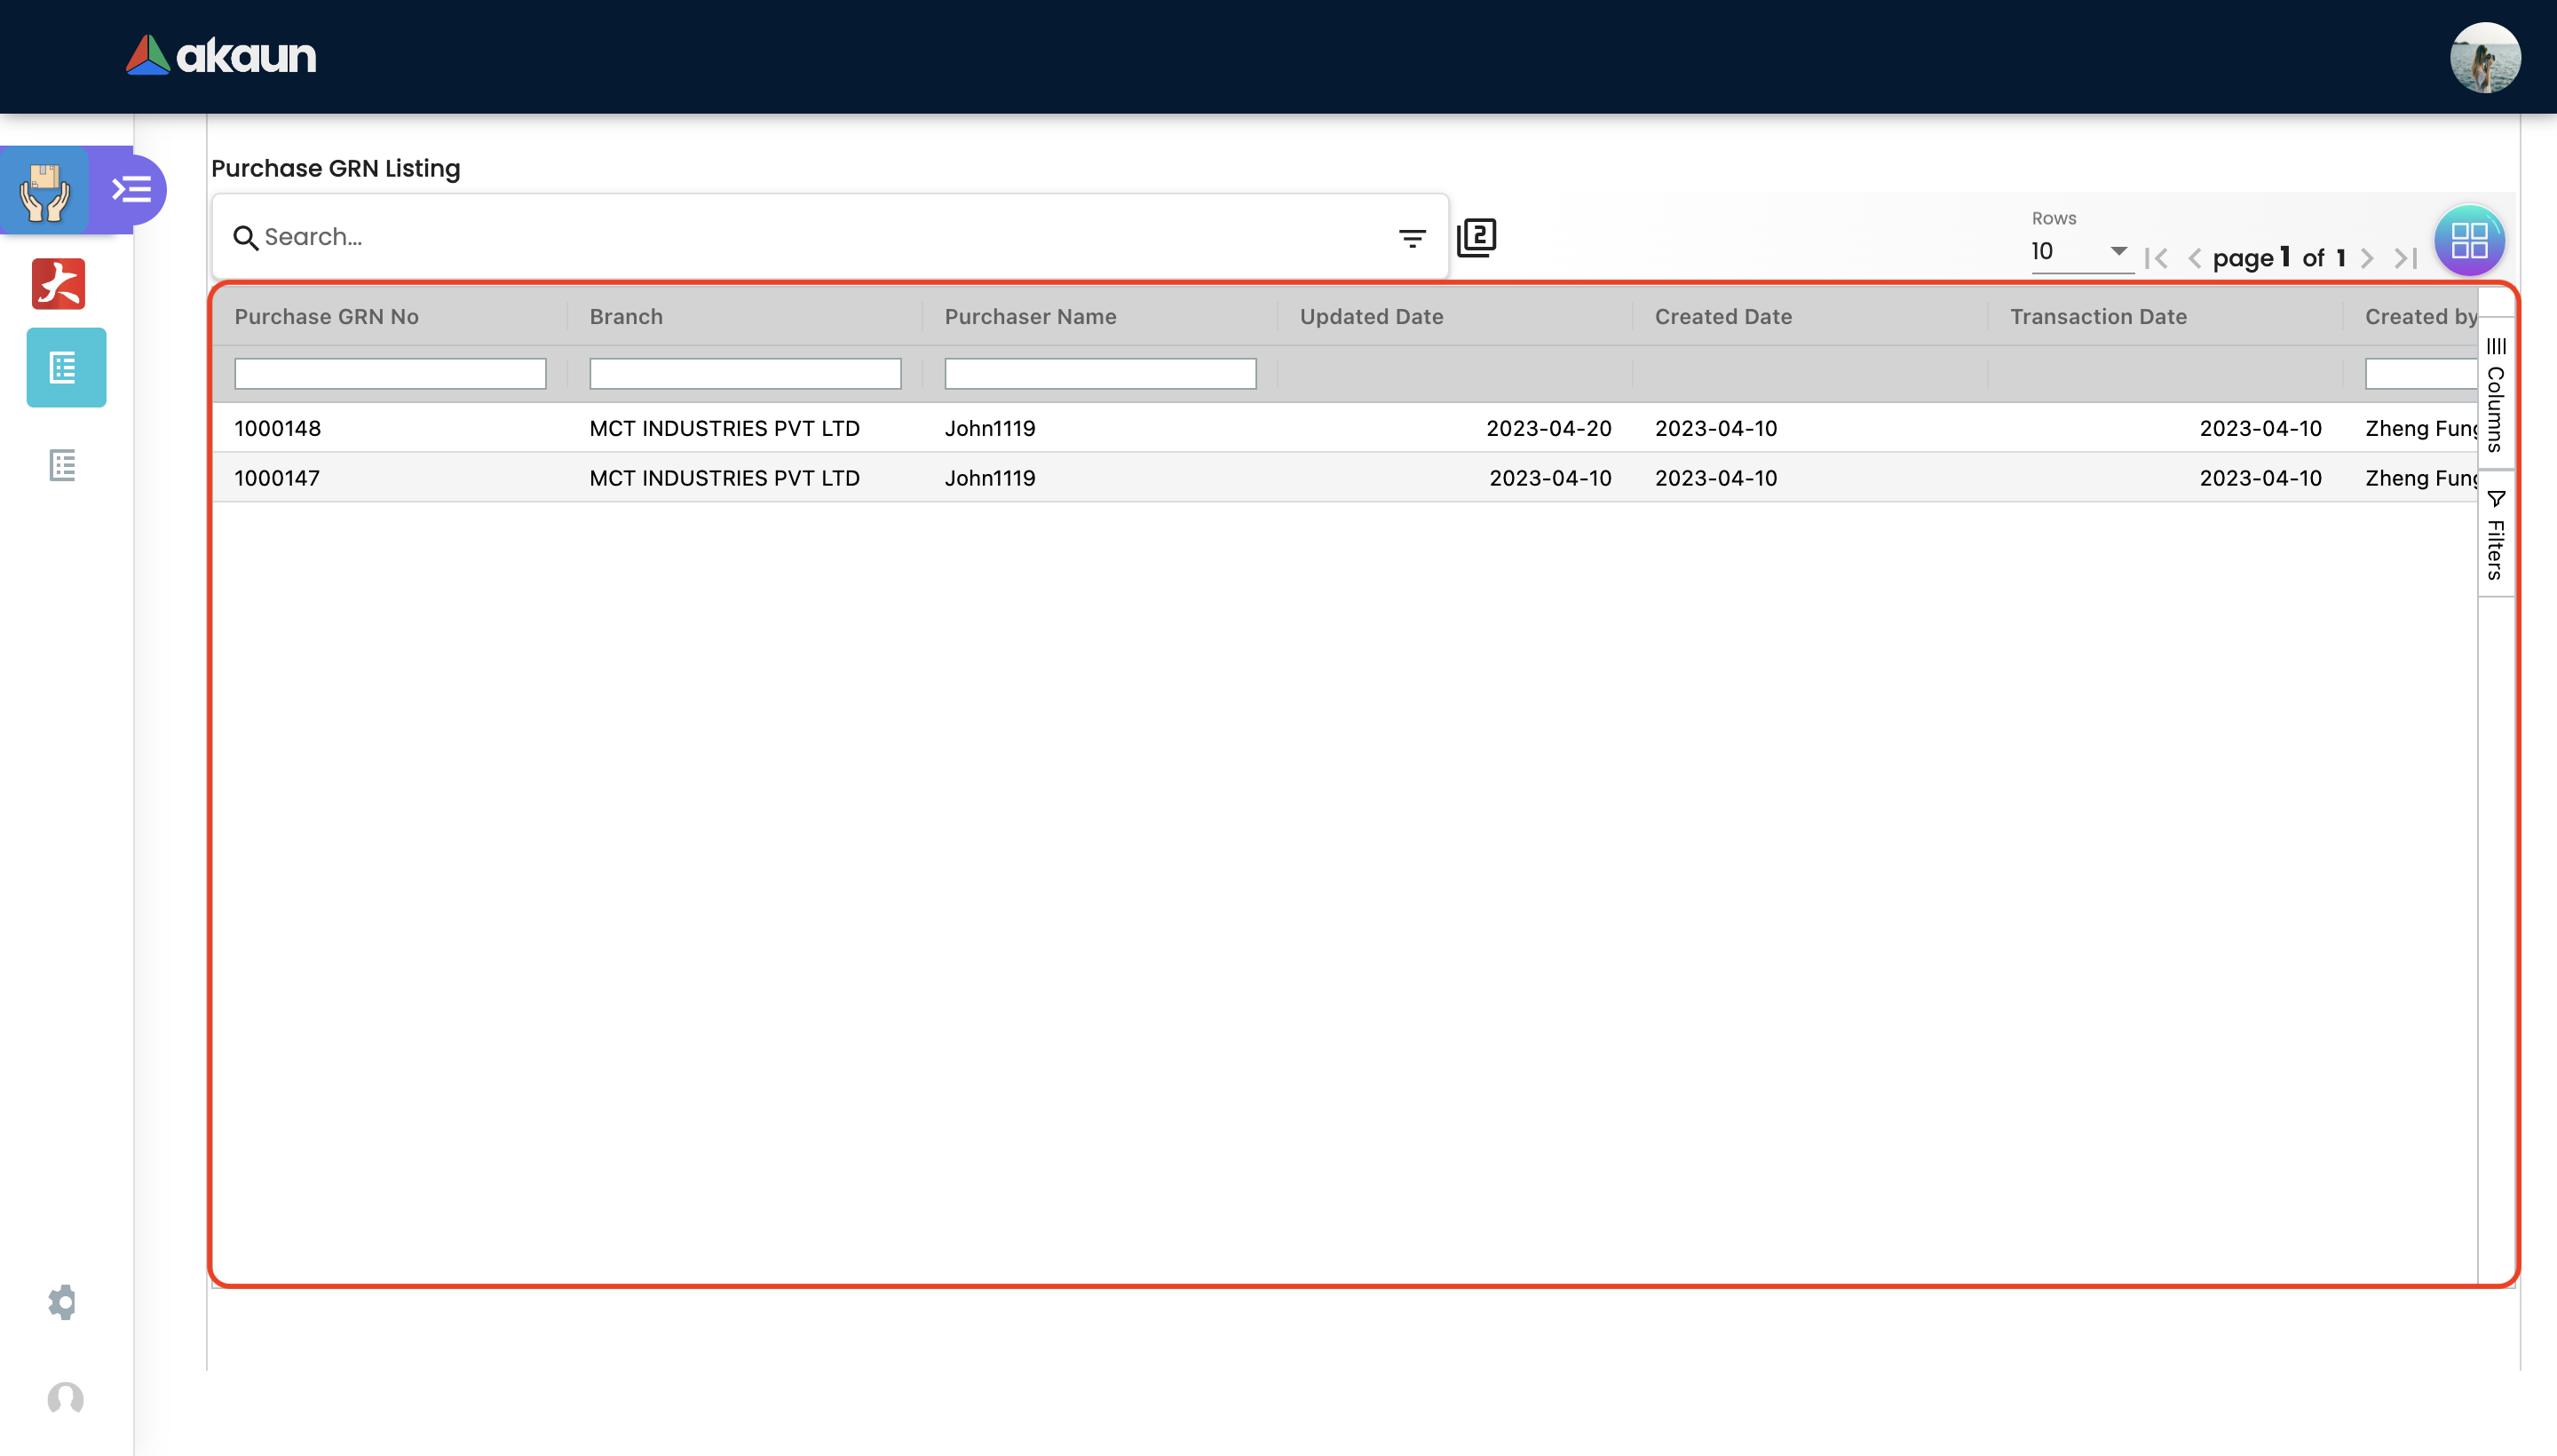Open the grey listing icon in sidebar
This screenshot has width=2557, height=1456.
[x=63, y=465]
